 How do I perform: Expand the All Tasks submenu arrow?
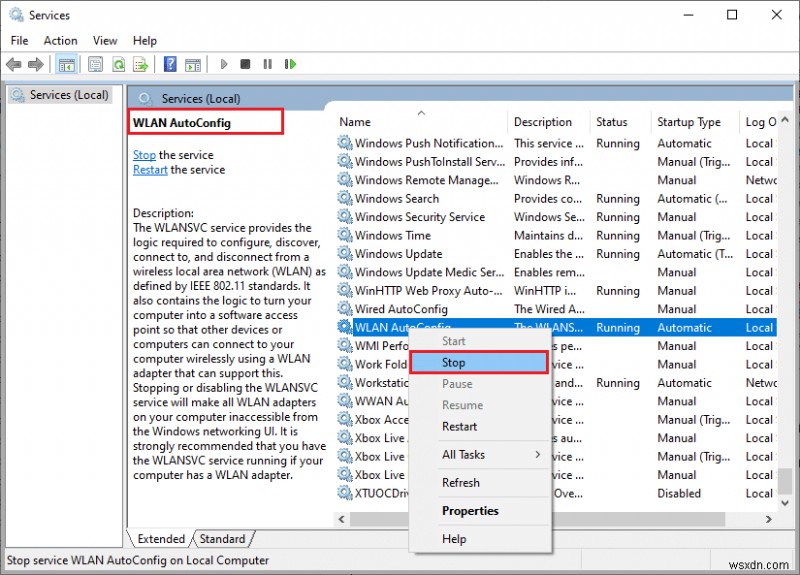[x=537, y=455]
